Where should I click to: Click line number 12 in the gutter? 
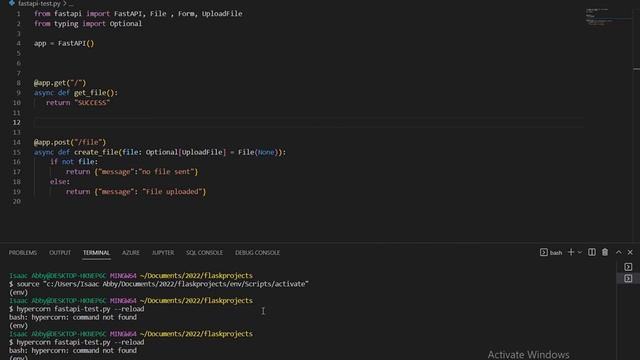[x=16, y=122]
